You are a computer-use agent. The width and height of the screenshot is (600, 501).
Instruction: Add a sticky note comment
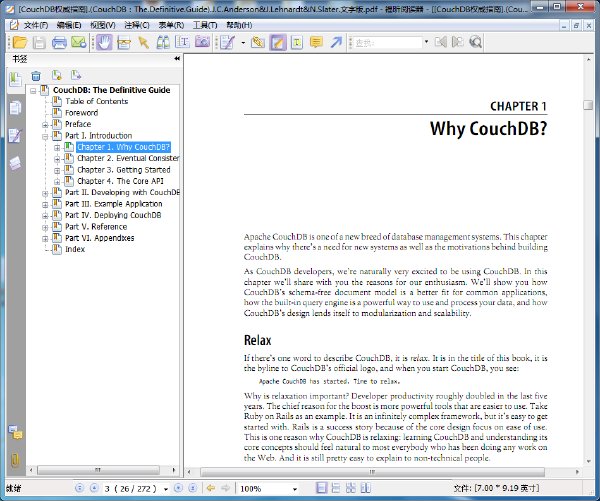point(316,42)
